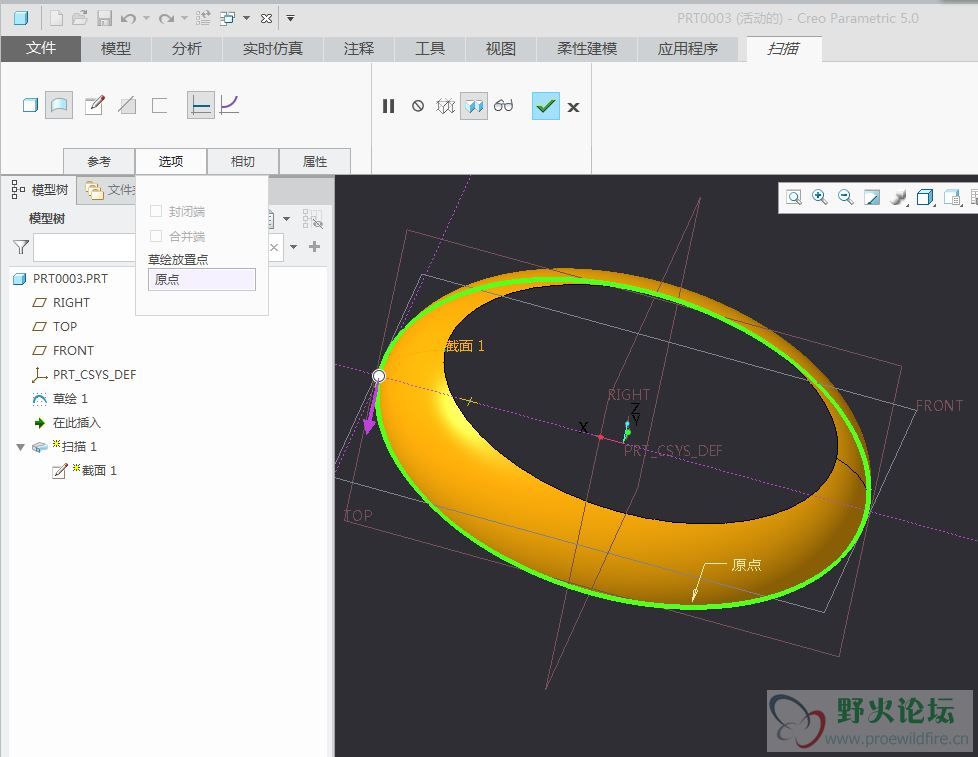
Task: Click the Undo arrow icon
Action: [x=128, y=19]
